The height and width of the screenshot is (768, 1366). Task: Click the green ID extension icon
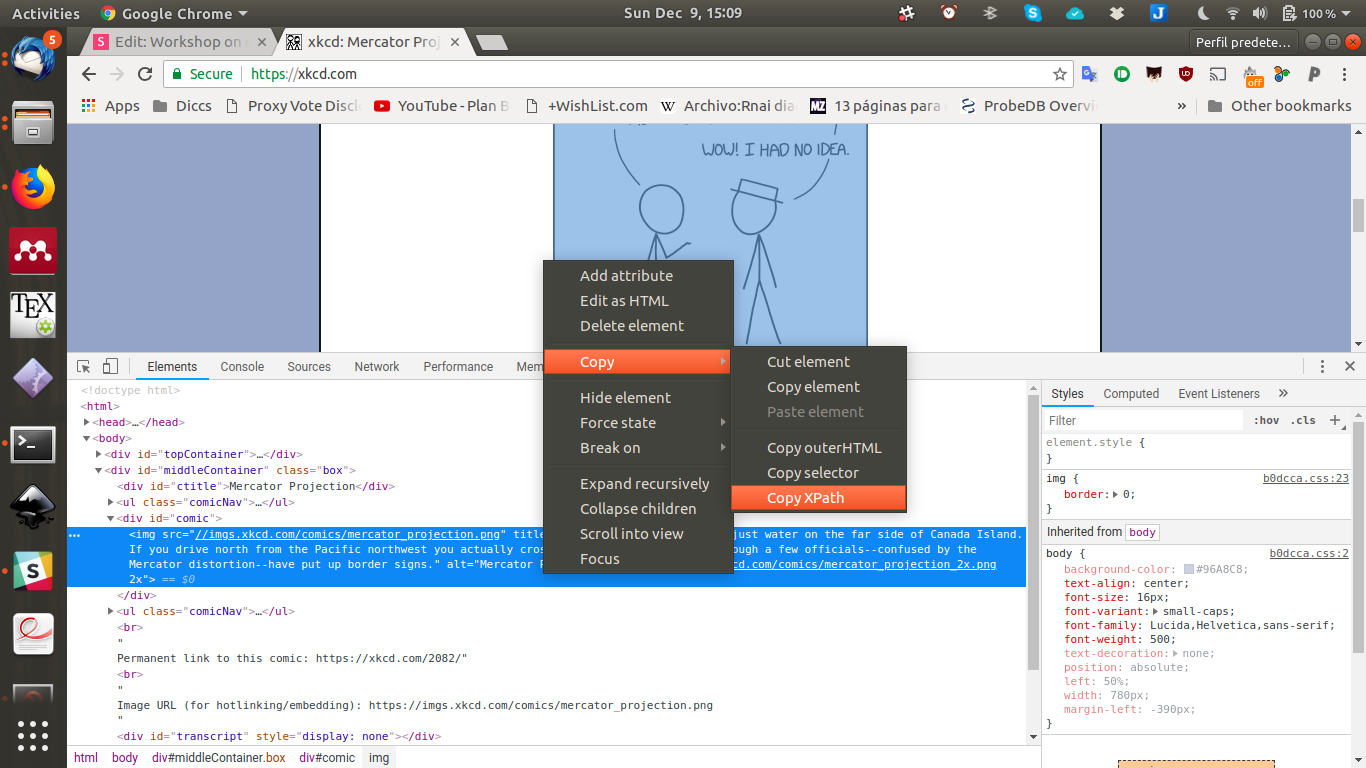[x=1122, y=74]
